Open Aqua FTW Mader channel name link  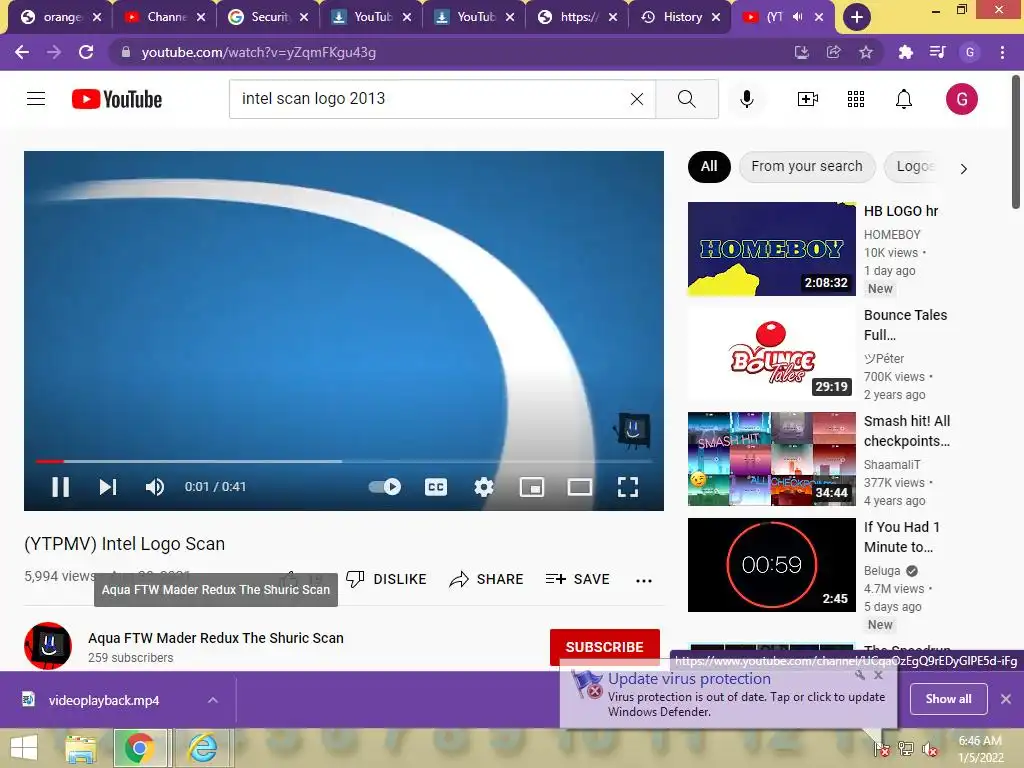coord(216,638)
